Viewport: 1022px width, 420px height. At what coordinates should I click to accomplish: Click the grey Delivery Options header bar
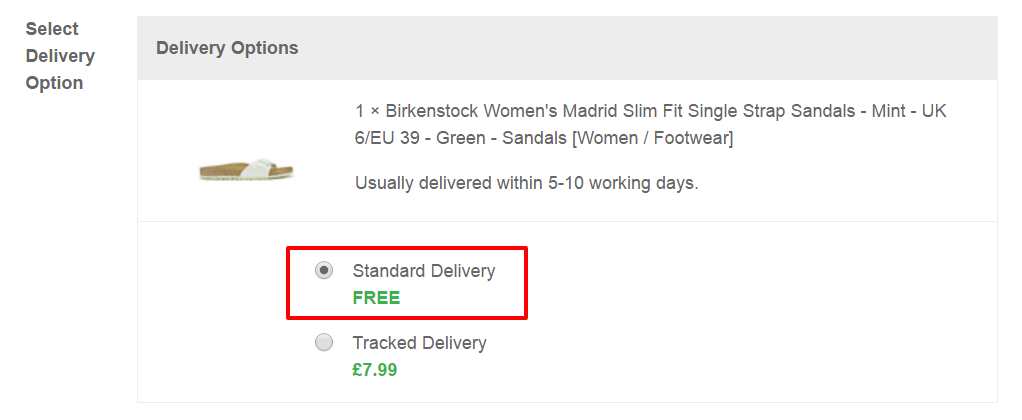tap(567, 48)
